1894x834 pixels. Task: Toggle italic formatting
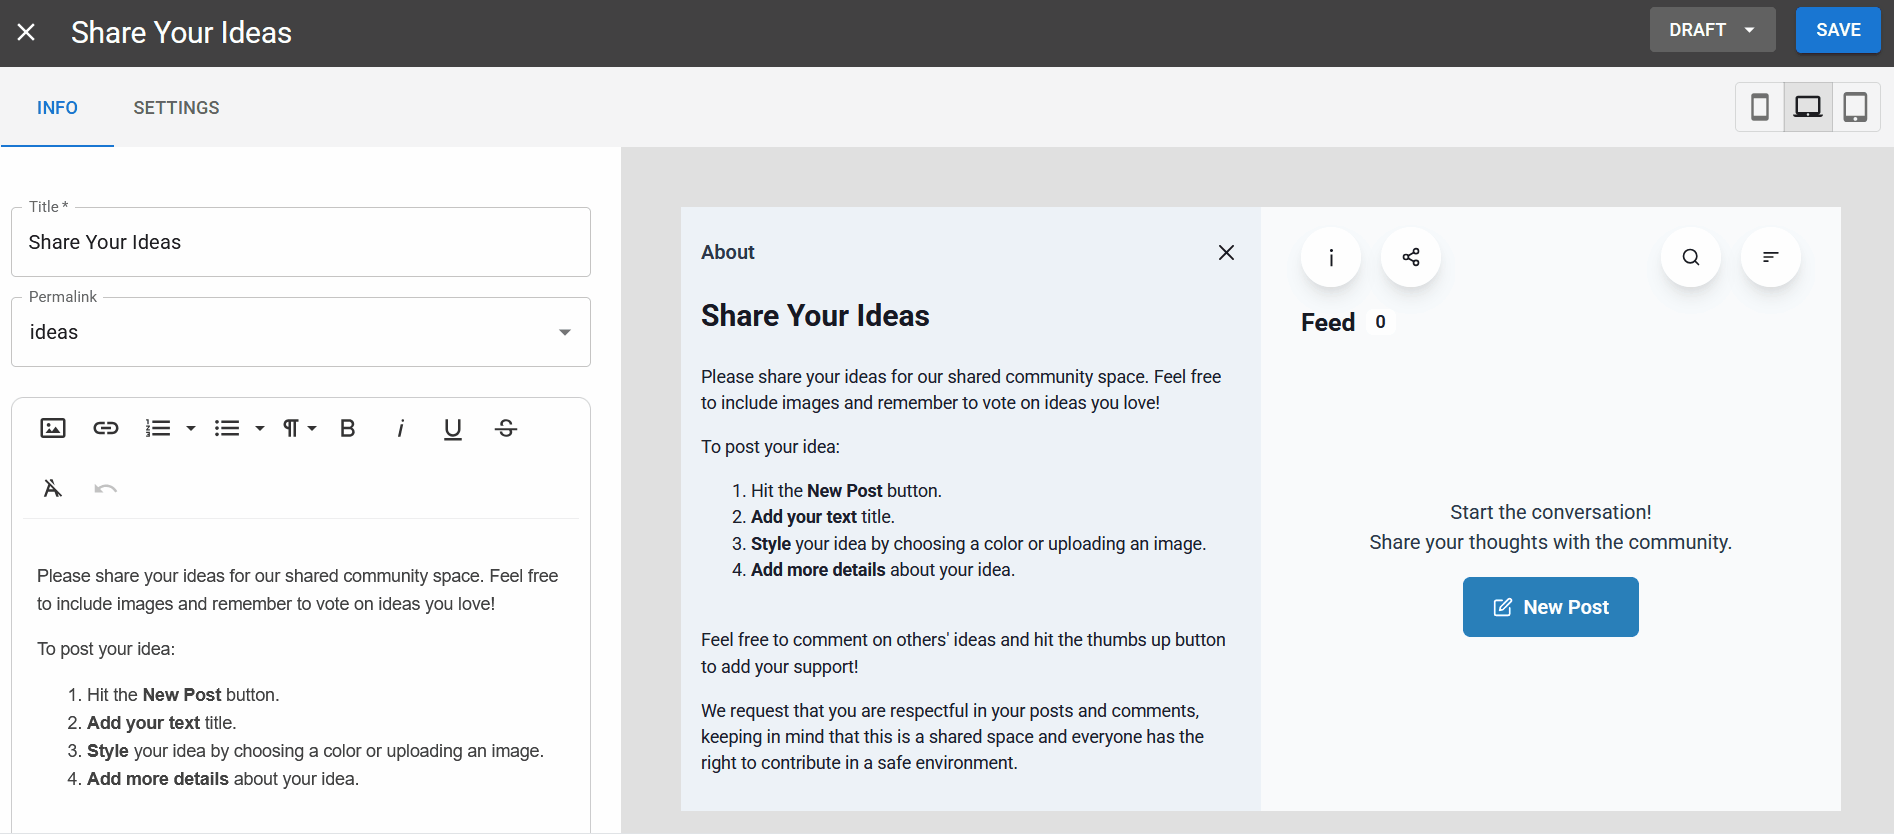pos(400,428)
